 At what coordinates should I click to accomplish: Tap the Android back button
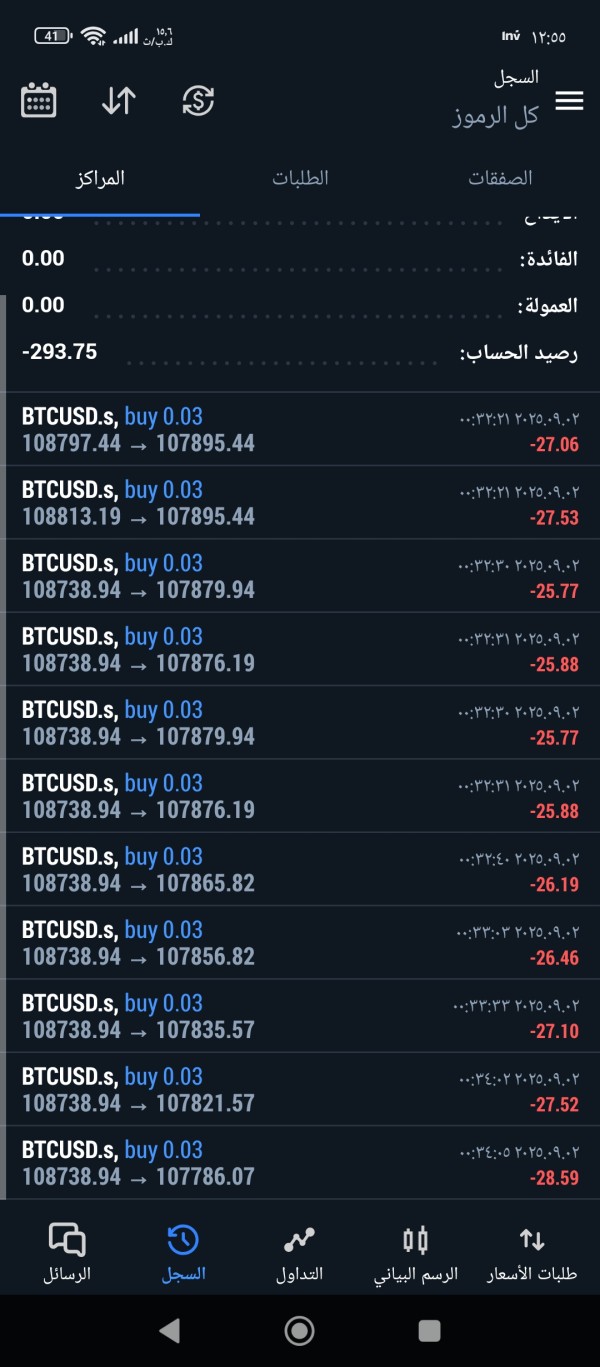(x=170, y=1330)
